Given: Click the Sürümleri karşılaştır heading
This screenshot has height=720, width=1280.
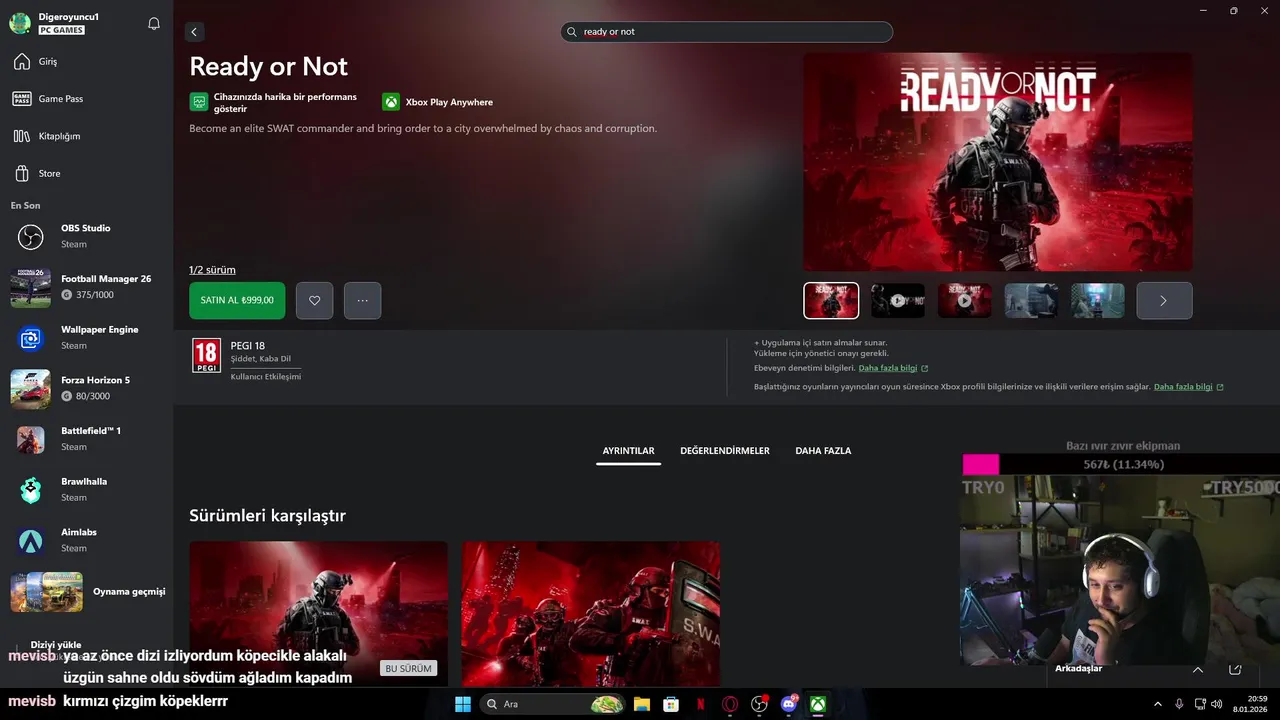Looking at the screenshot, I should tap(267, 516).
